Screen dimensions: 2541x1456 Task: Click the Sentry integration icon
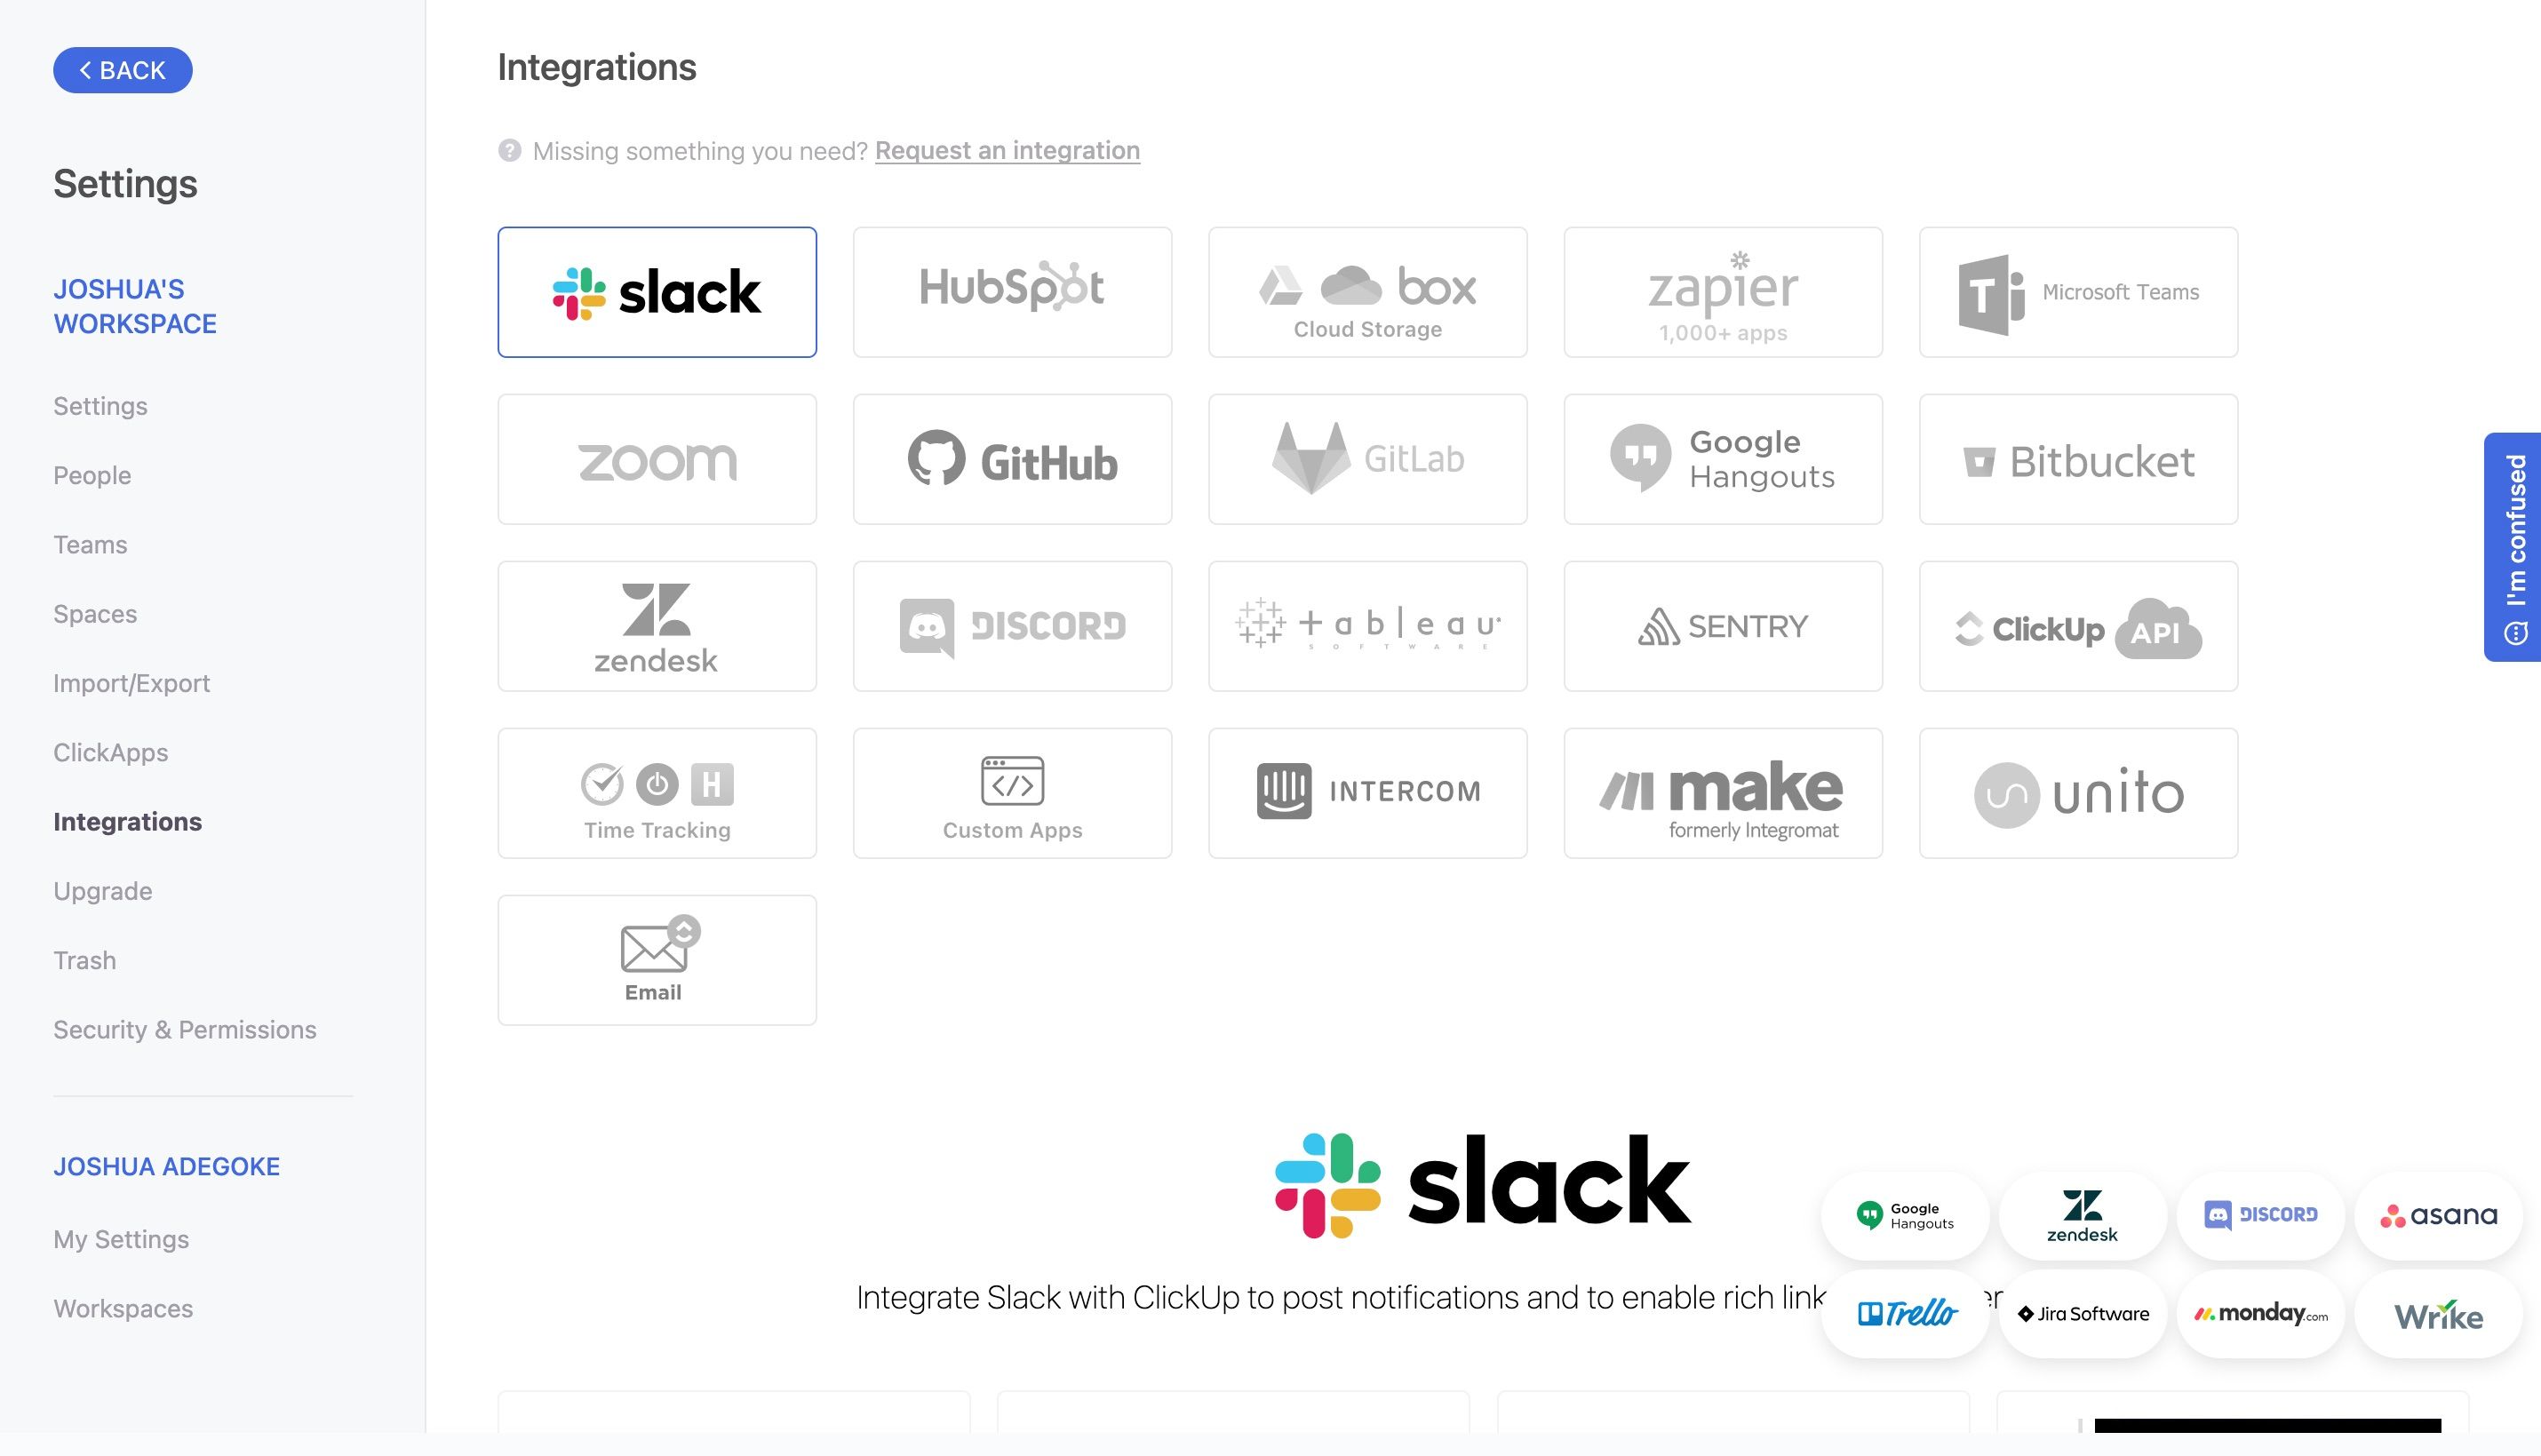coord(1723,625)
